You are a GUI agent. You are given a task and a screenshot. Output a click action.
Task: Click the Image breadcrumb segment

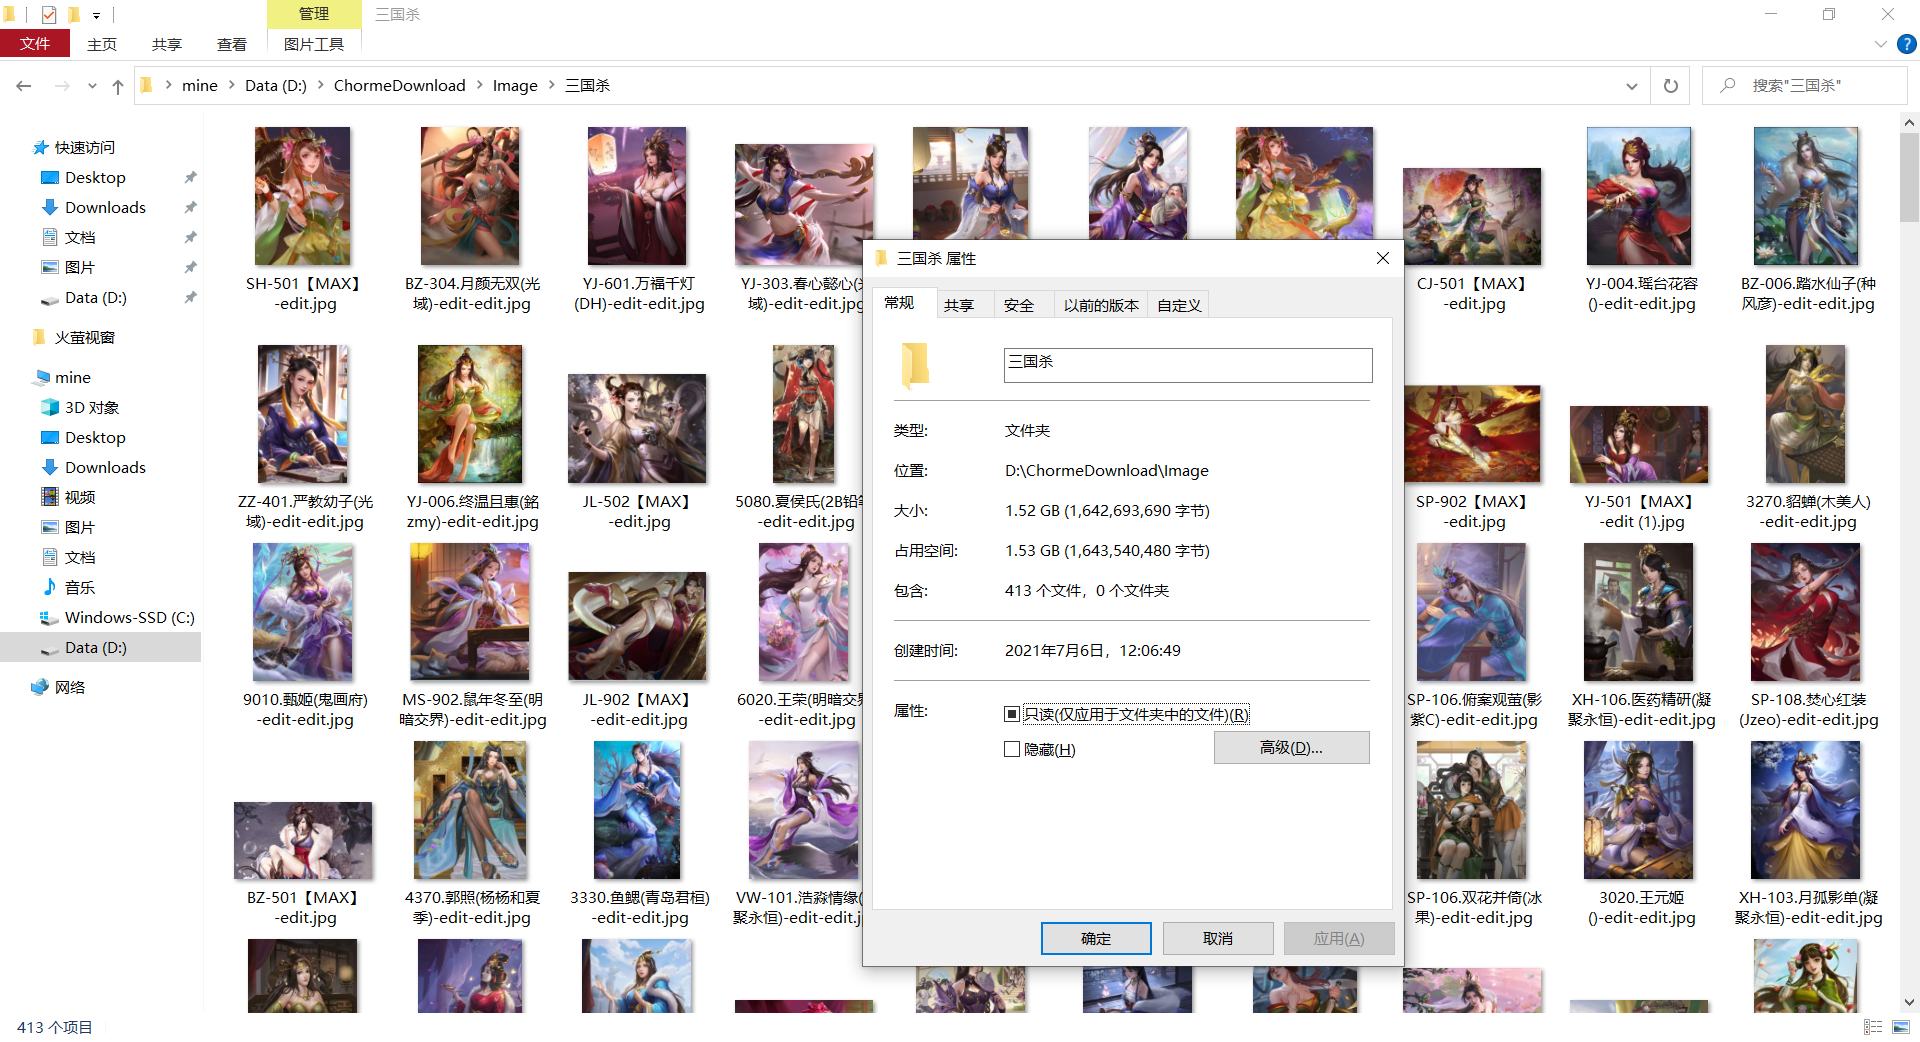click(515, 85)
